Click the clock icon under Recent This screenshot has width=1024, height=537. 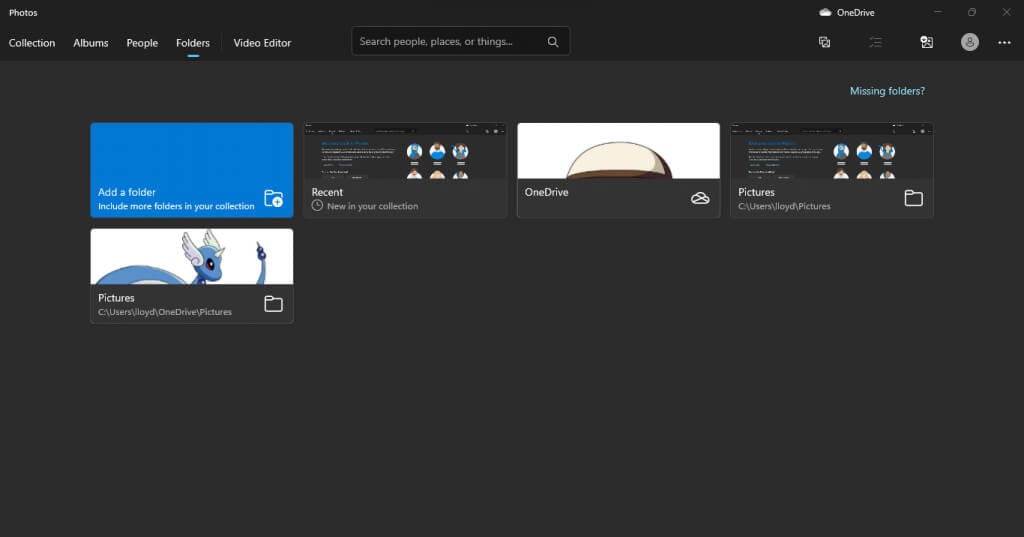317,206
